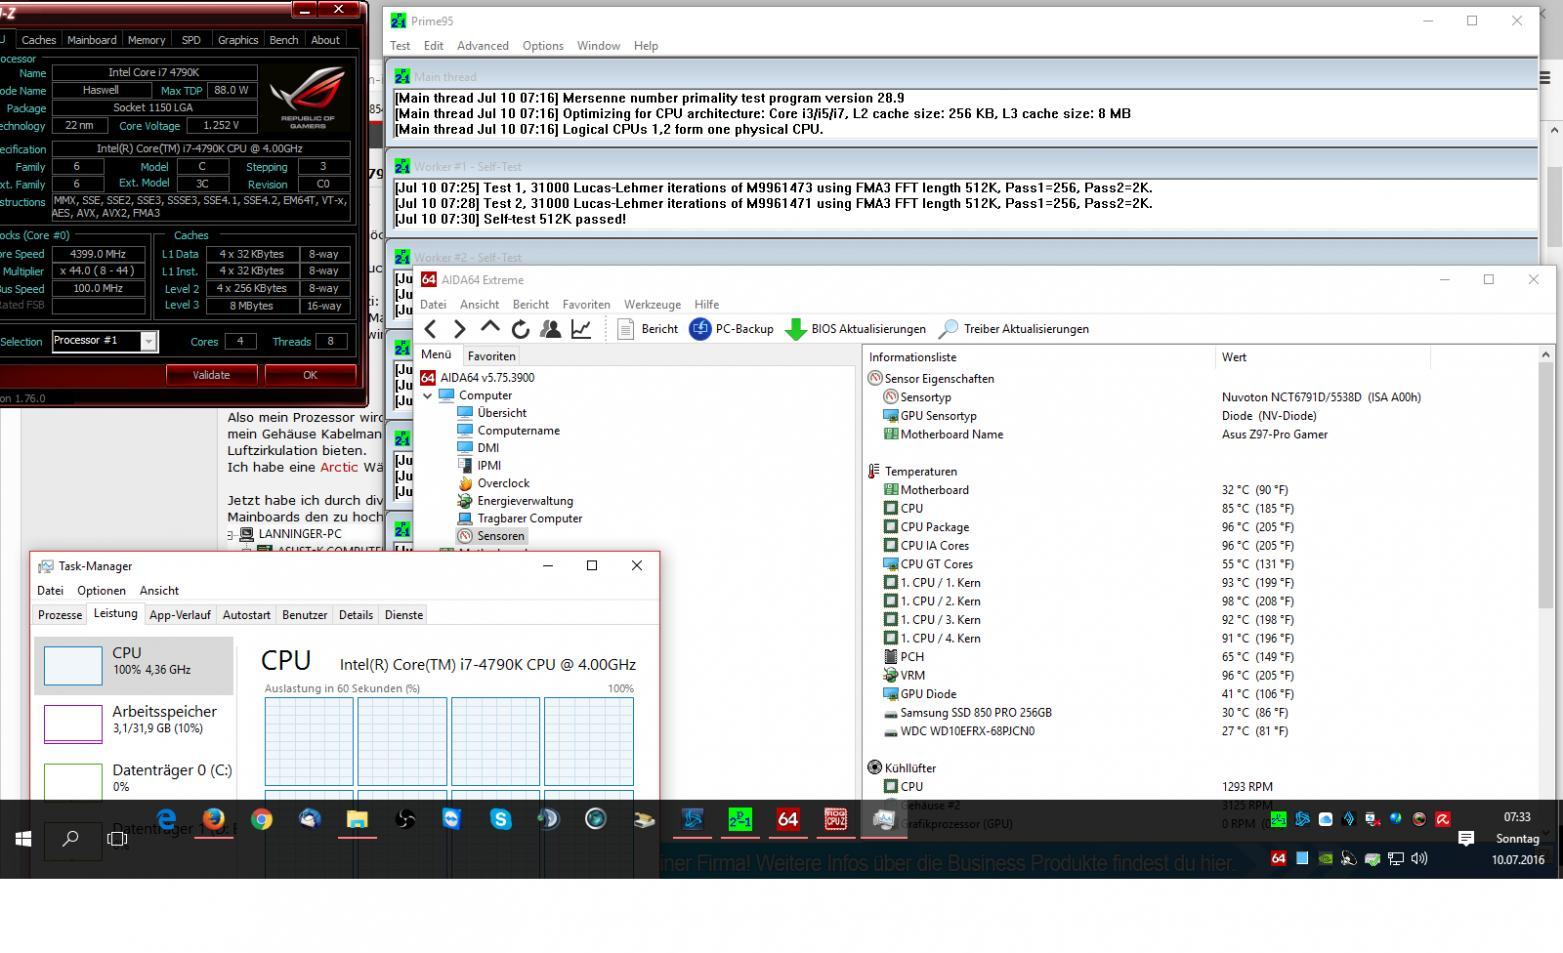This screenshot has height=953, width=1563.
Task: Select Samsung SSD 850 PRO 256GB row
Action: pos(1200,713)
